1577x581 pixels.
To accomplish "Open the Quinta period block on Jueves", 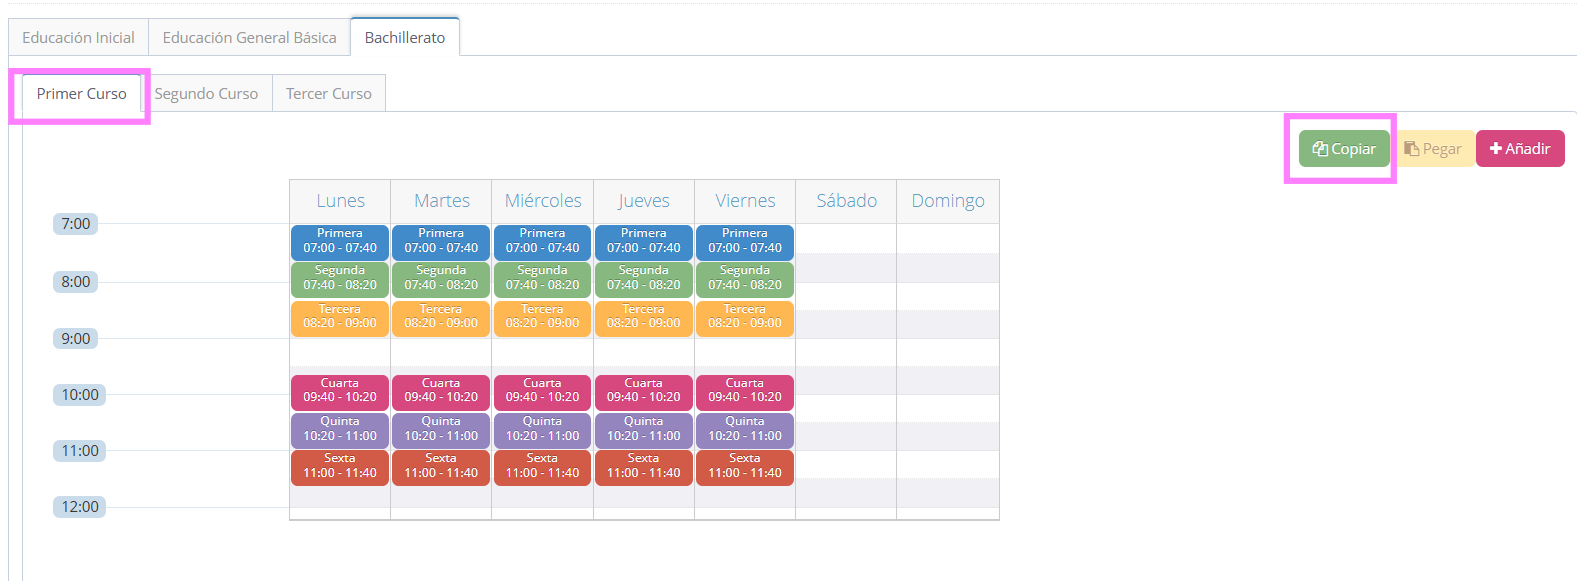I will click(644, 430).
